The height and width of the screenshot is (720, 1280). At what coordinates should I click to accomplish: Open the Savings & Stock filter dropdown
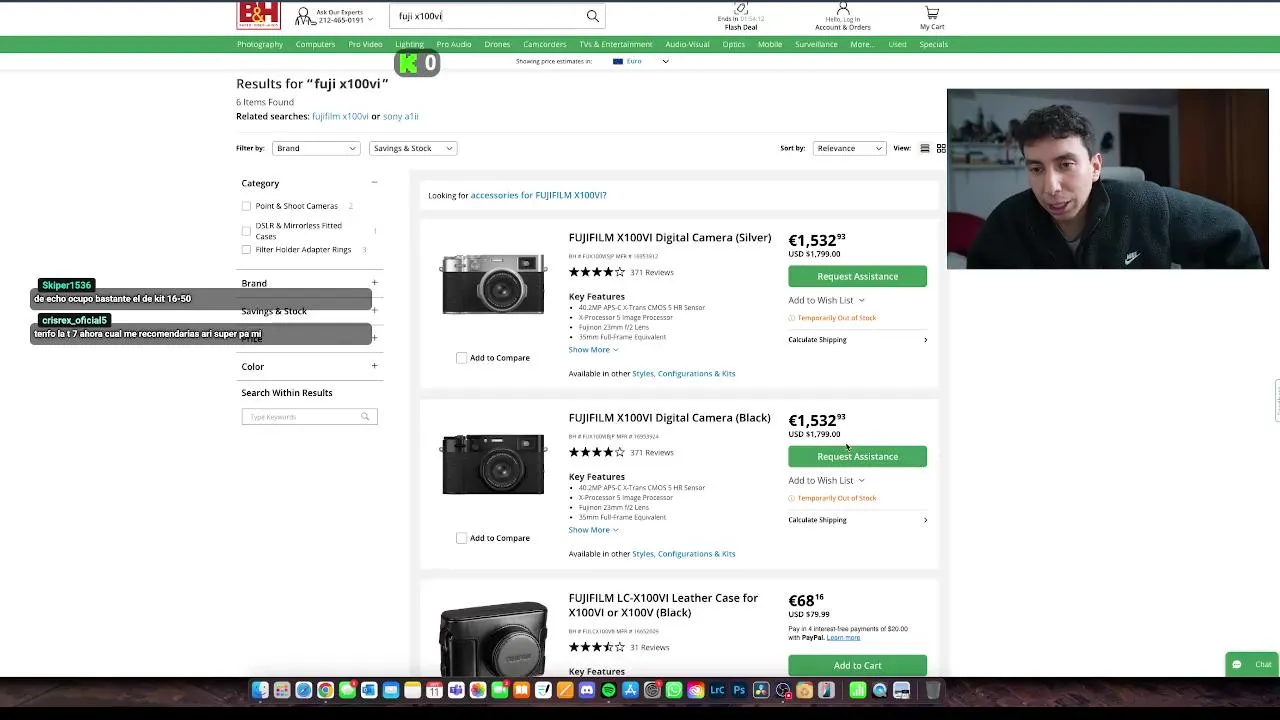(412, 148)
